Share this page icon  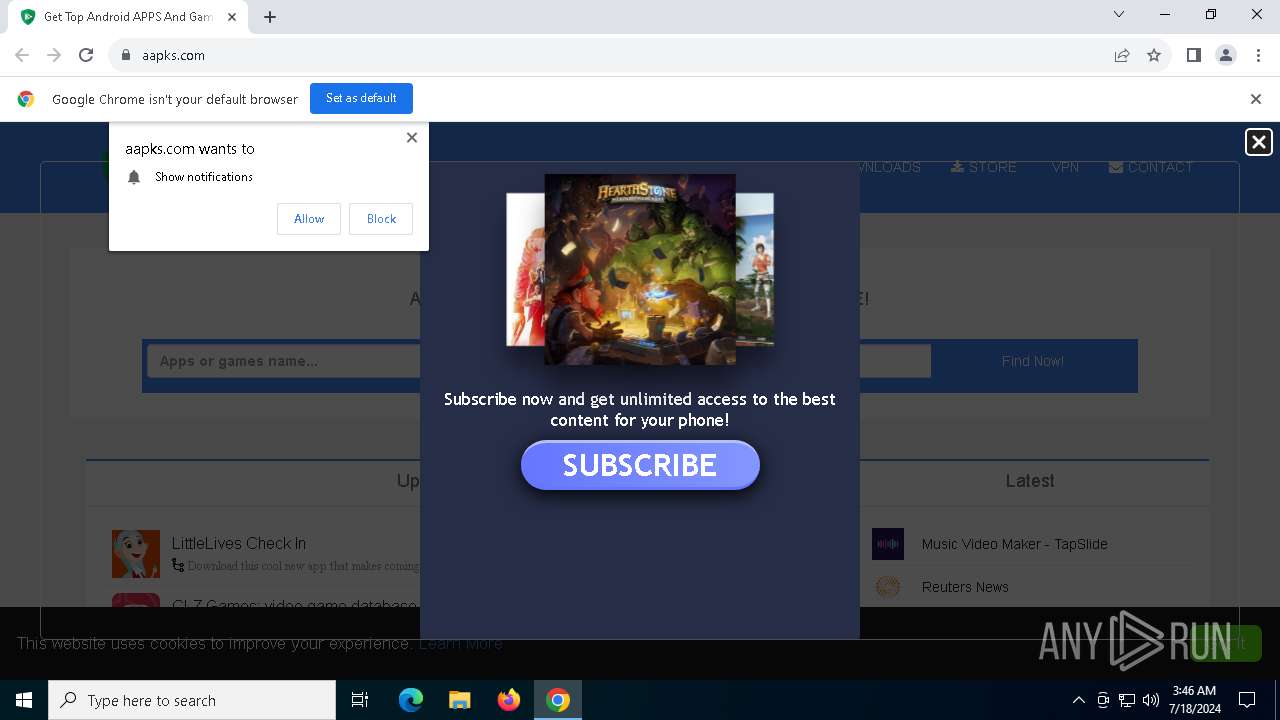tap(1122, 55)
